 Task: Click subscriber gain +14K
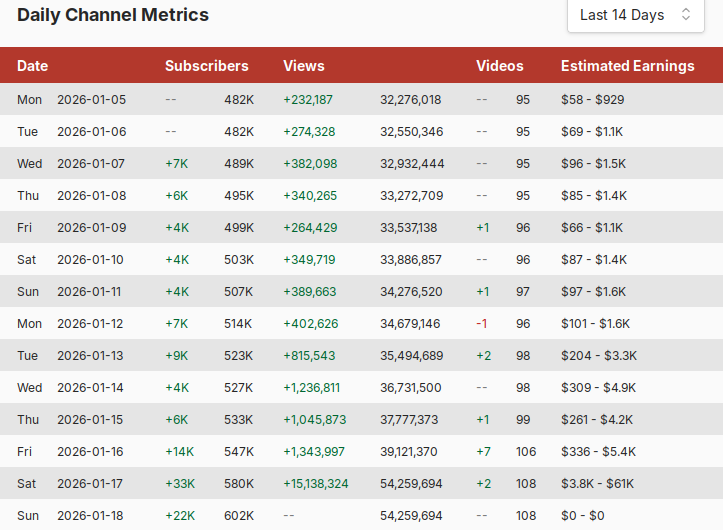tap(179, 452)
